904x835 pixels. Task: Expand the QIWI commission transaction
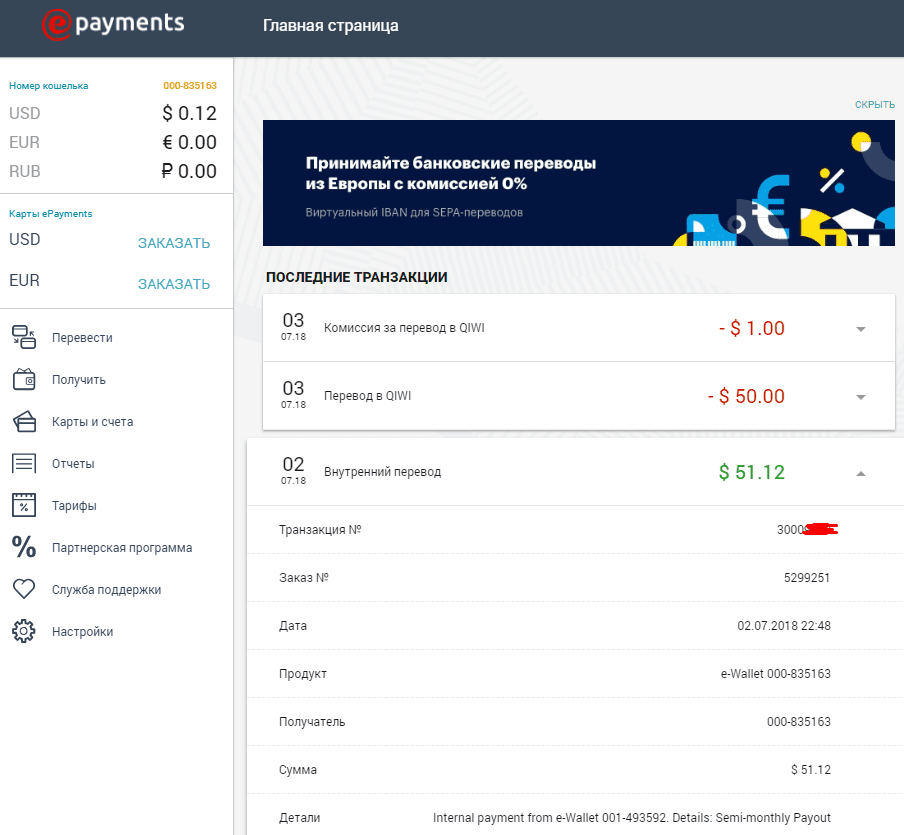coord(861,329)
